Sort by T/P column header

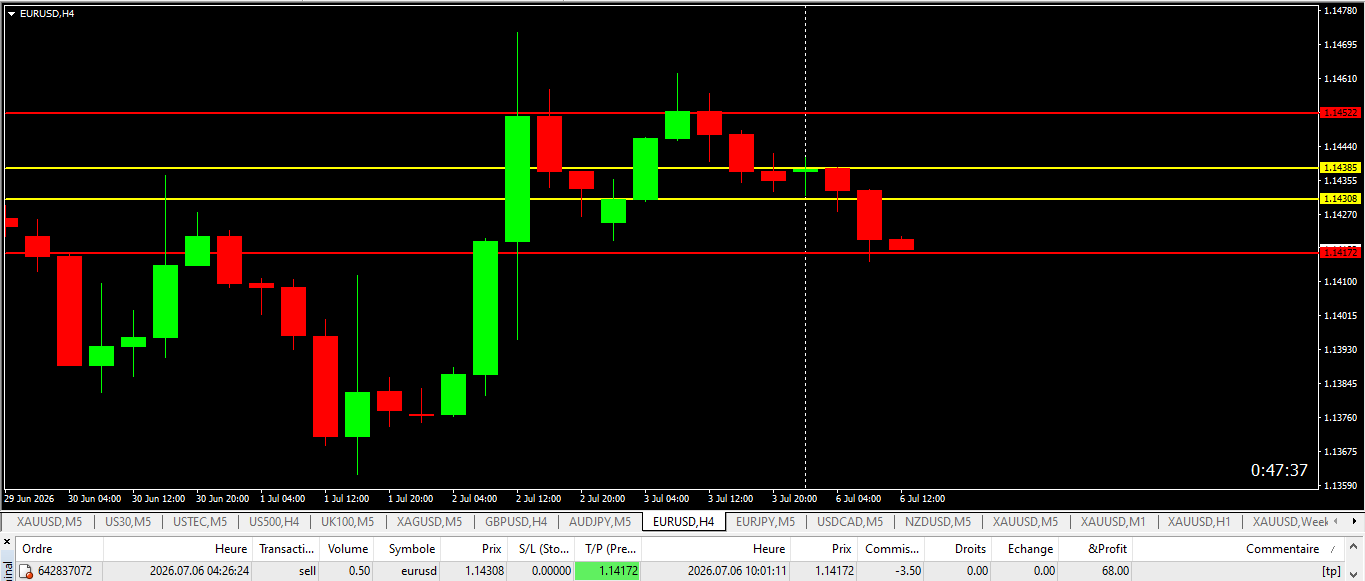(608, 549)
